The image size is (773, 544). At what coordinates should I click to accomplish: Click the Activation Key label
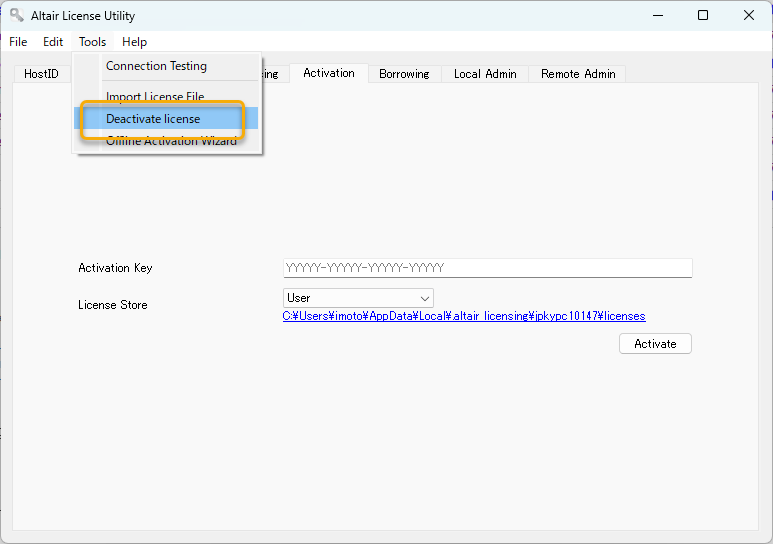(x=115, y=268)
